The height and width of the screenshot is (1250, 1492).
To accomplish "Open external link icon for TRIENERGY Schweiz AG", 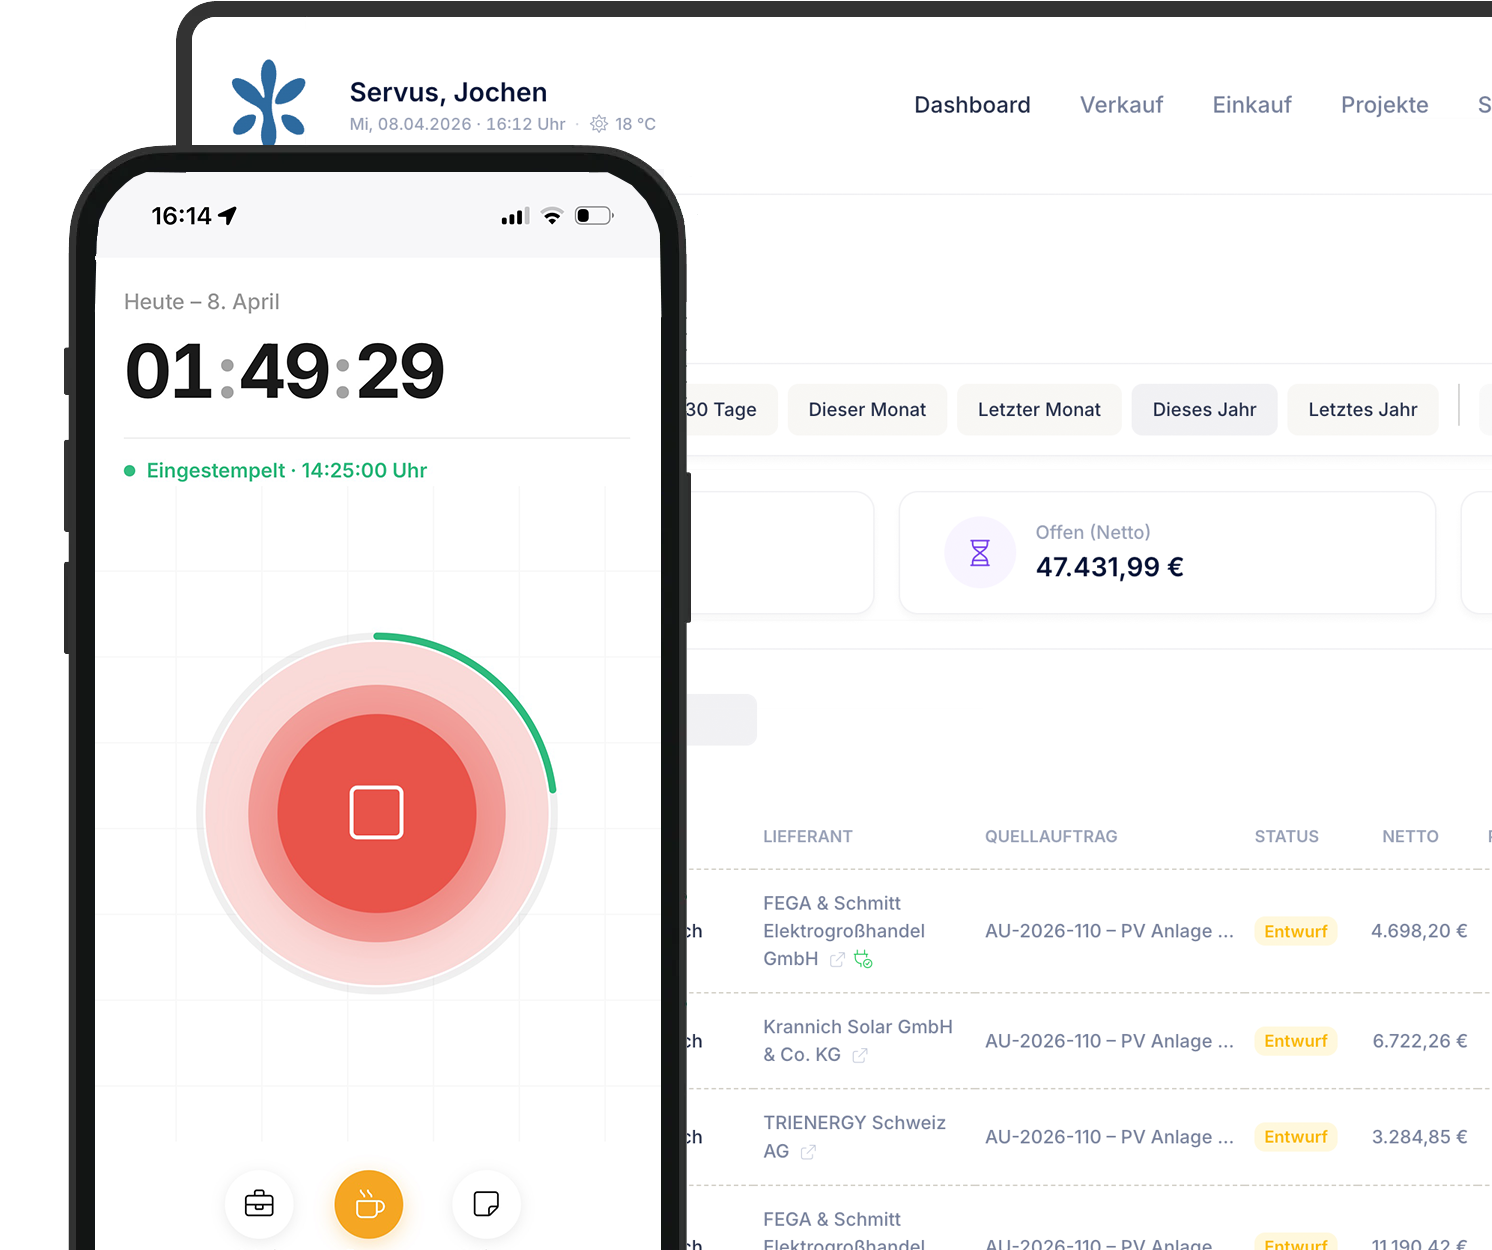I will [x=808, y=1152].
